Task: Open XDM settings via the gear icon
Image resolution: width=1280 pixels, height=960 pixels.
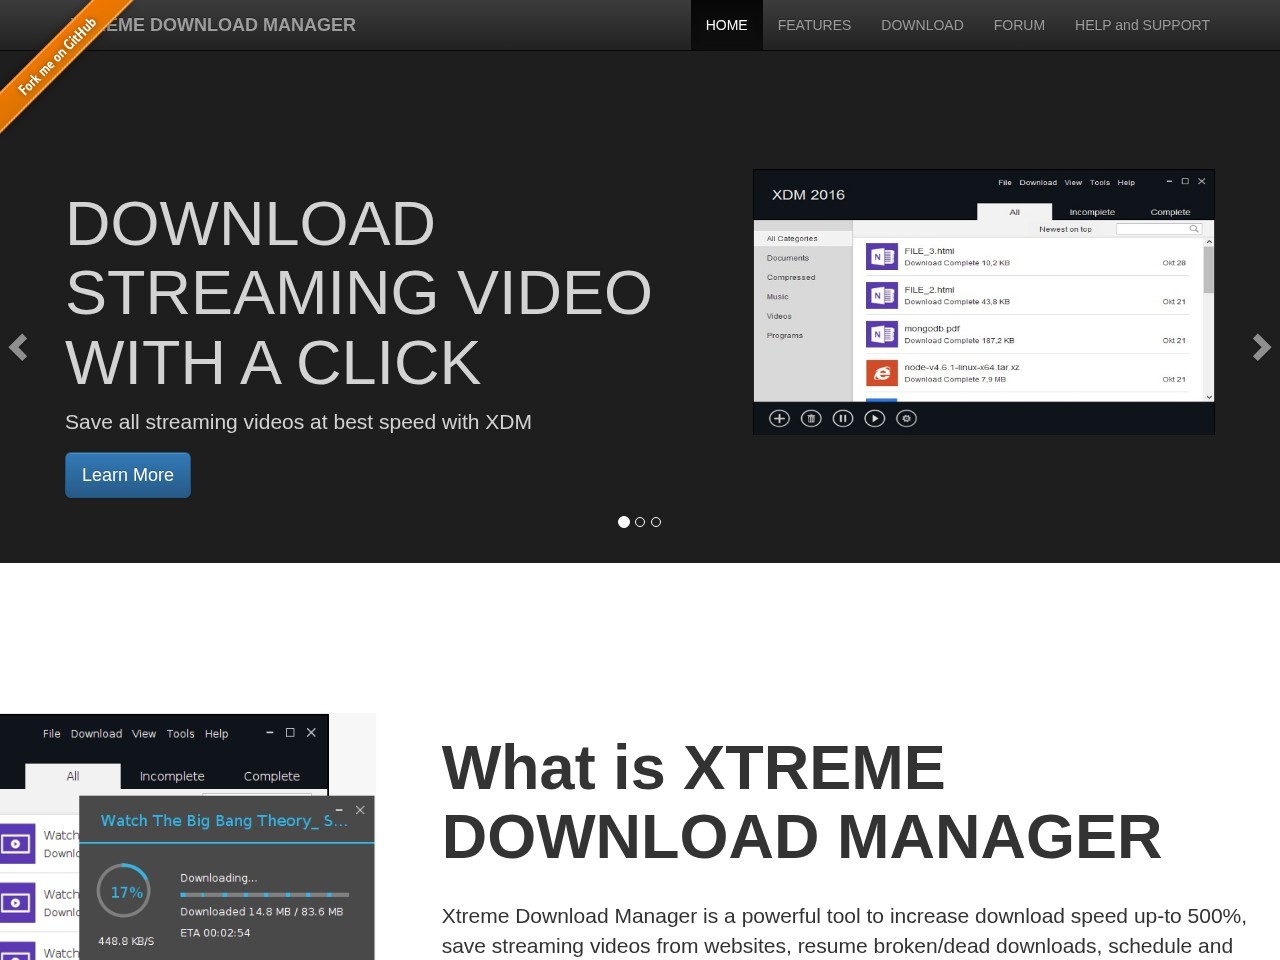Action: (907, 418)
